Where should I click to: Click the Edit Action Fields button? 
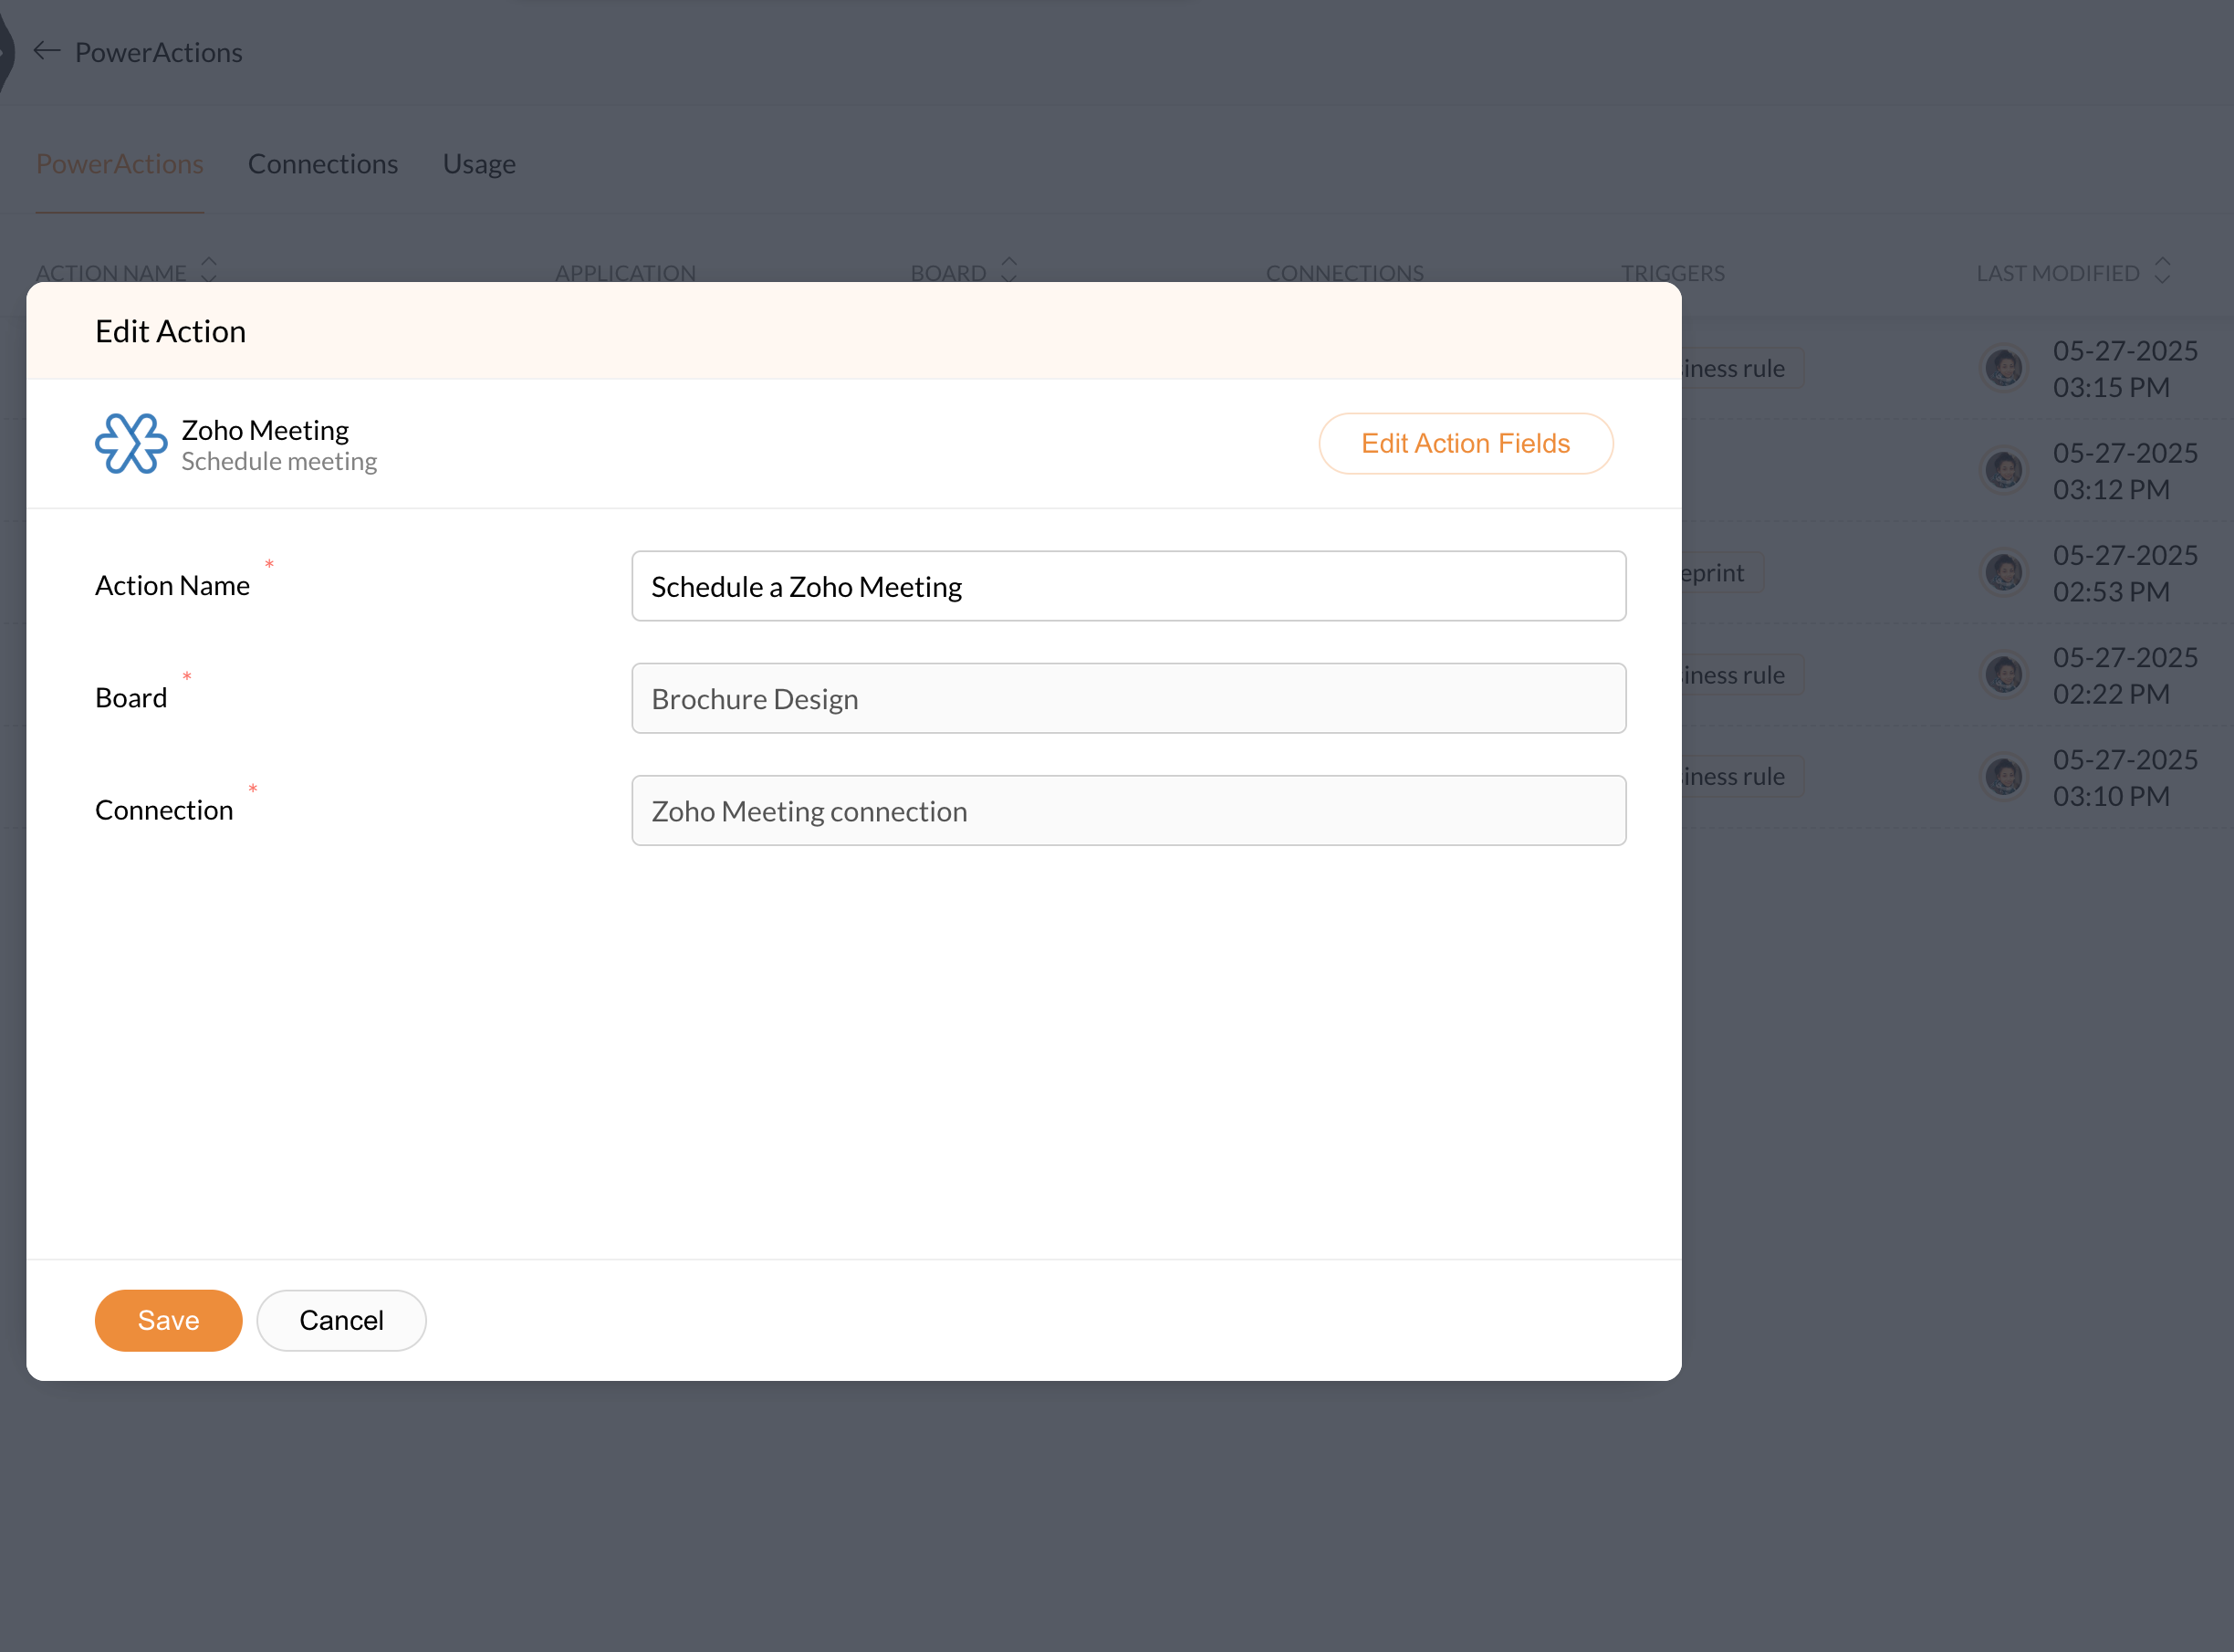click(1465, 444)
